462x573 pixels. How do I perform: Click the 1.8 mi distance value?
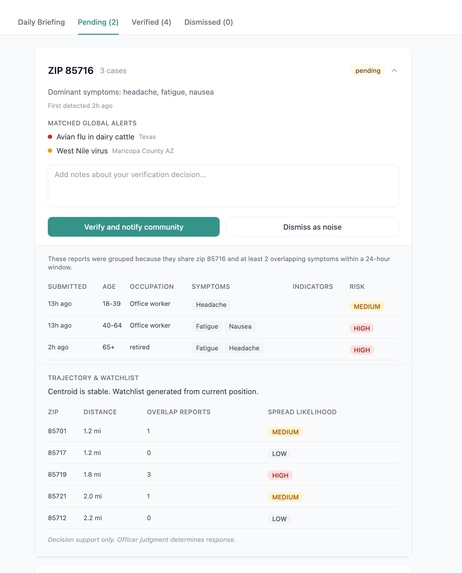[92, 475]
